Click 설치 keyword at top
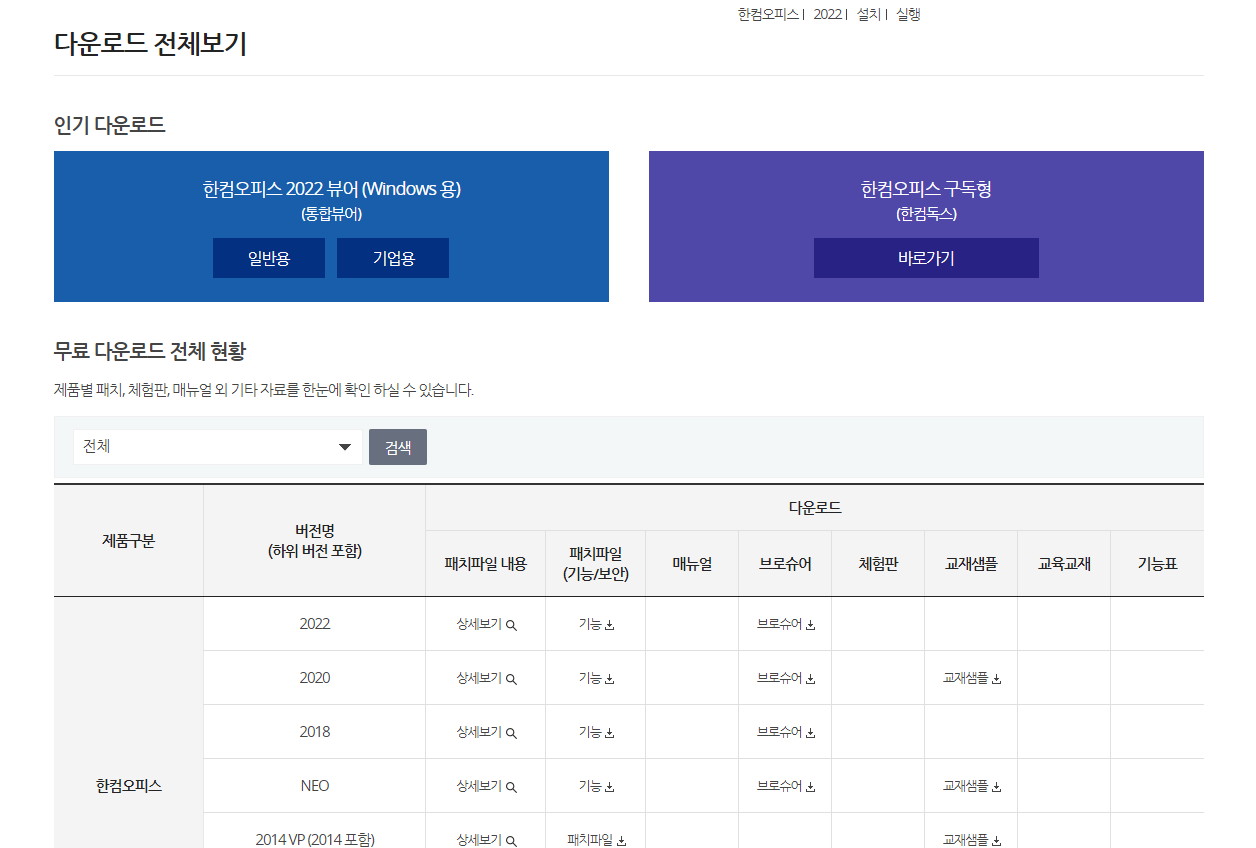Image resolution: width=1256 pixels, height=848 pixels. tap(869, 14)
